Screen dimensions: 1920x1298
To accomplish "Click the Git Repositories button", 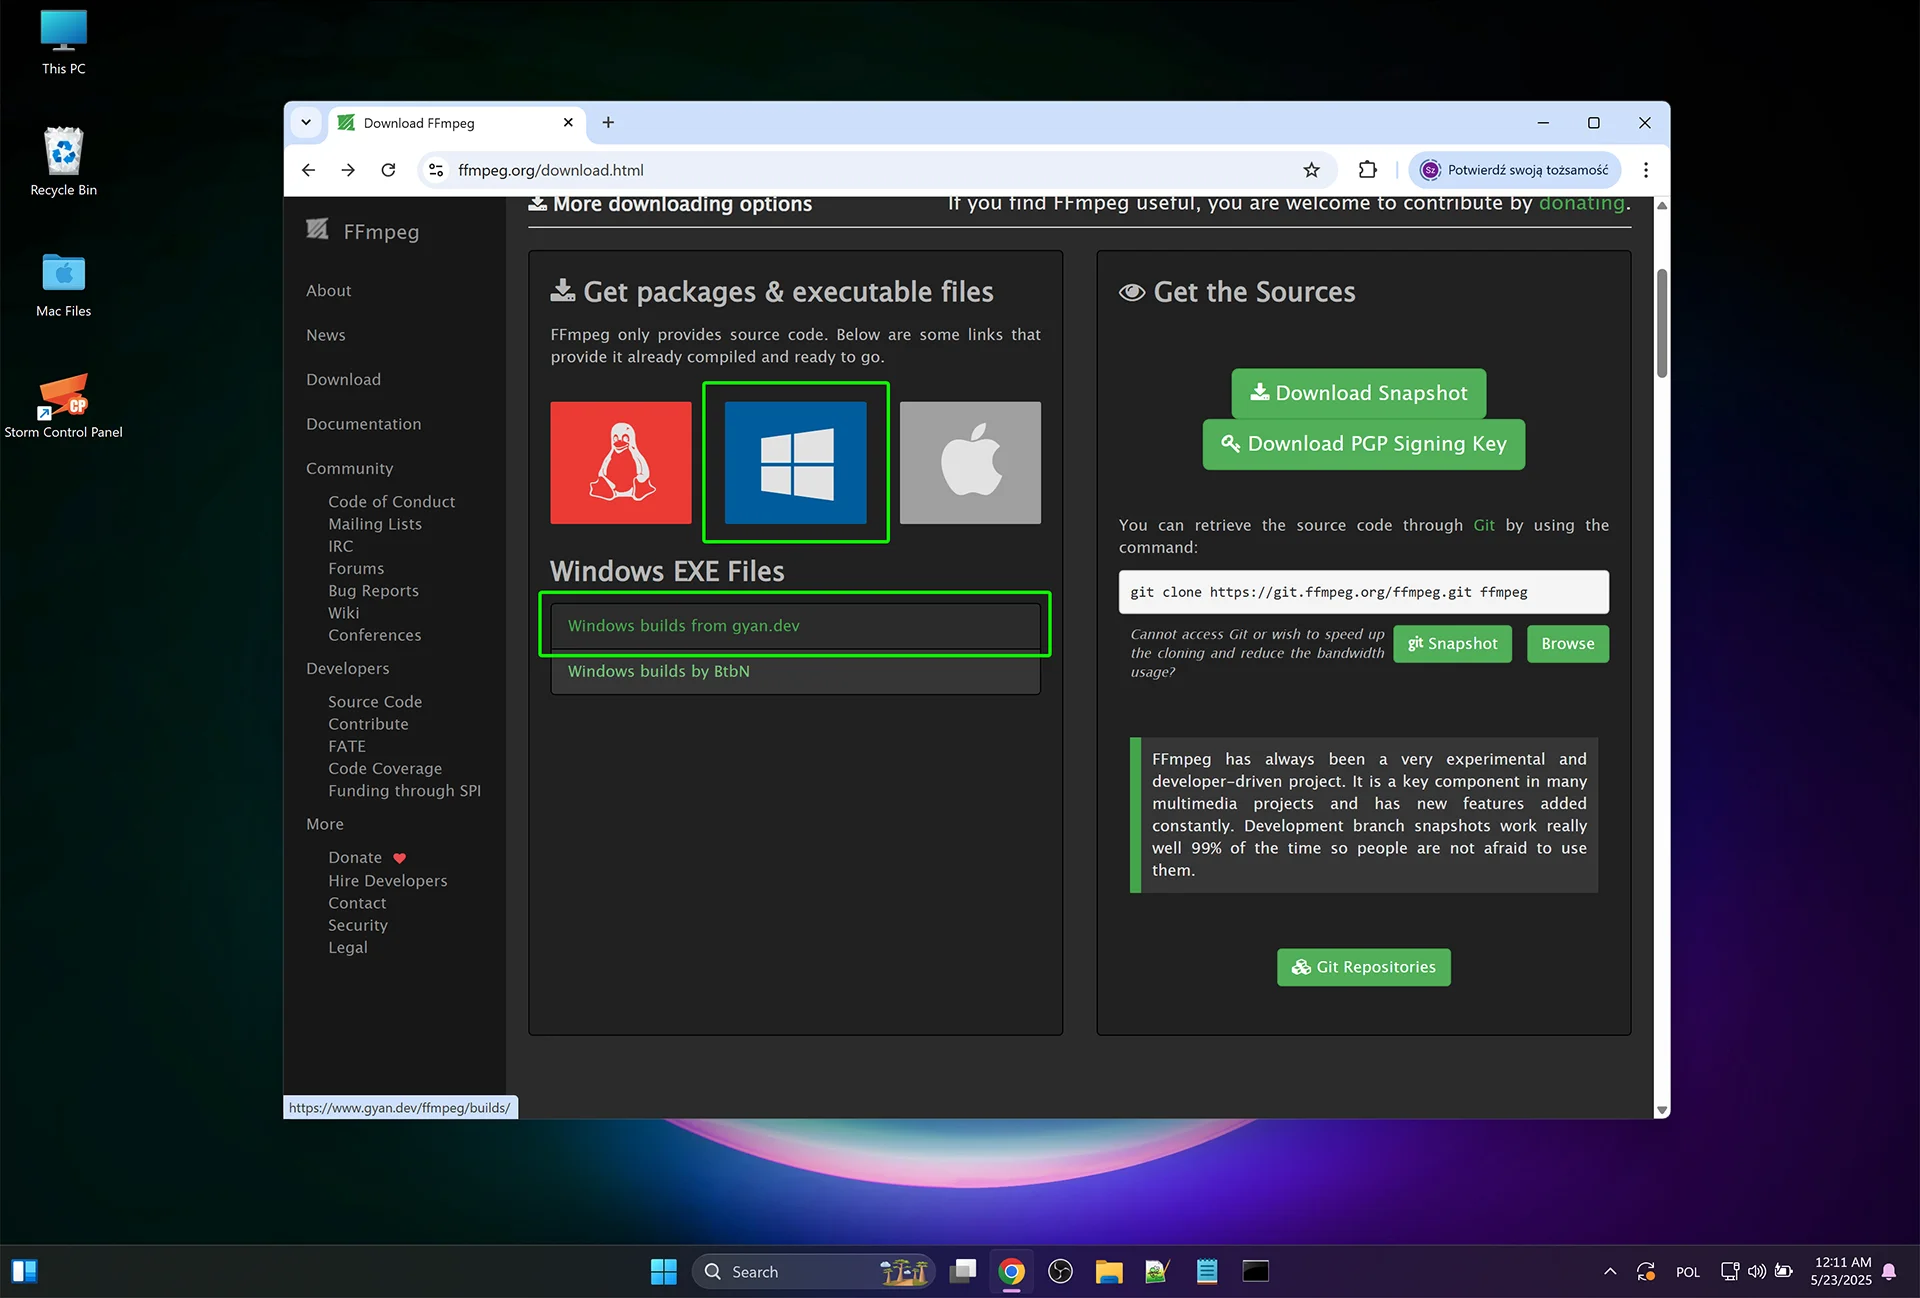I will pyautogui.click(x=1363, y=967).
